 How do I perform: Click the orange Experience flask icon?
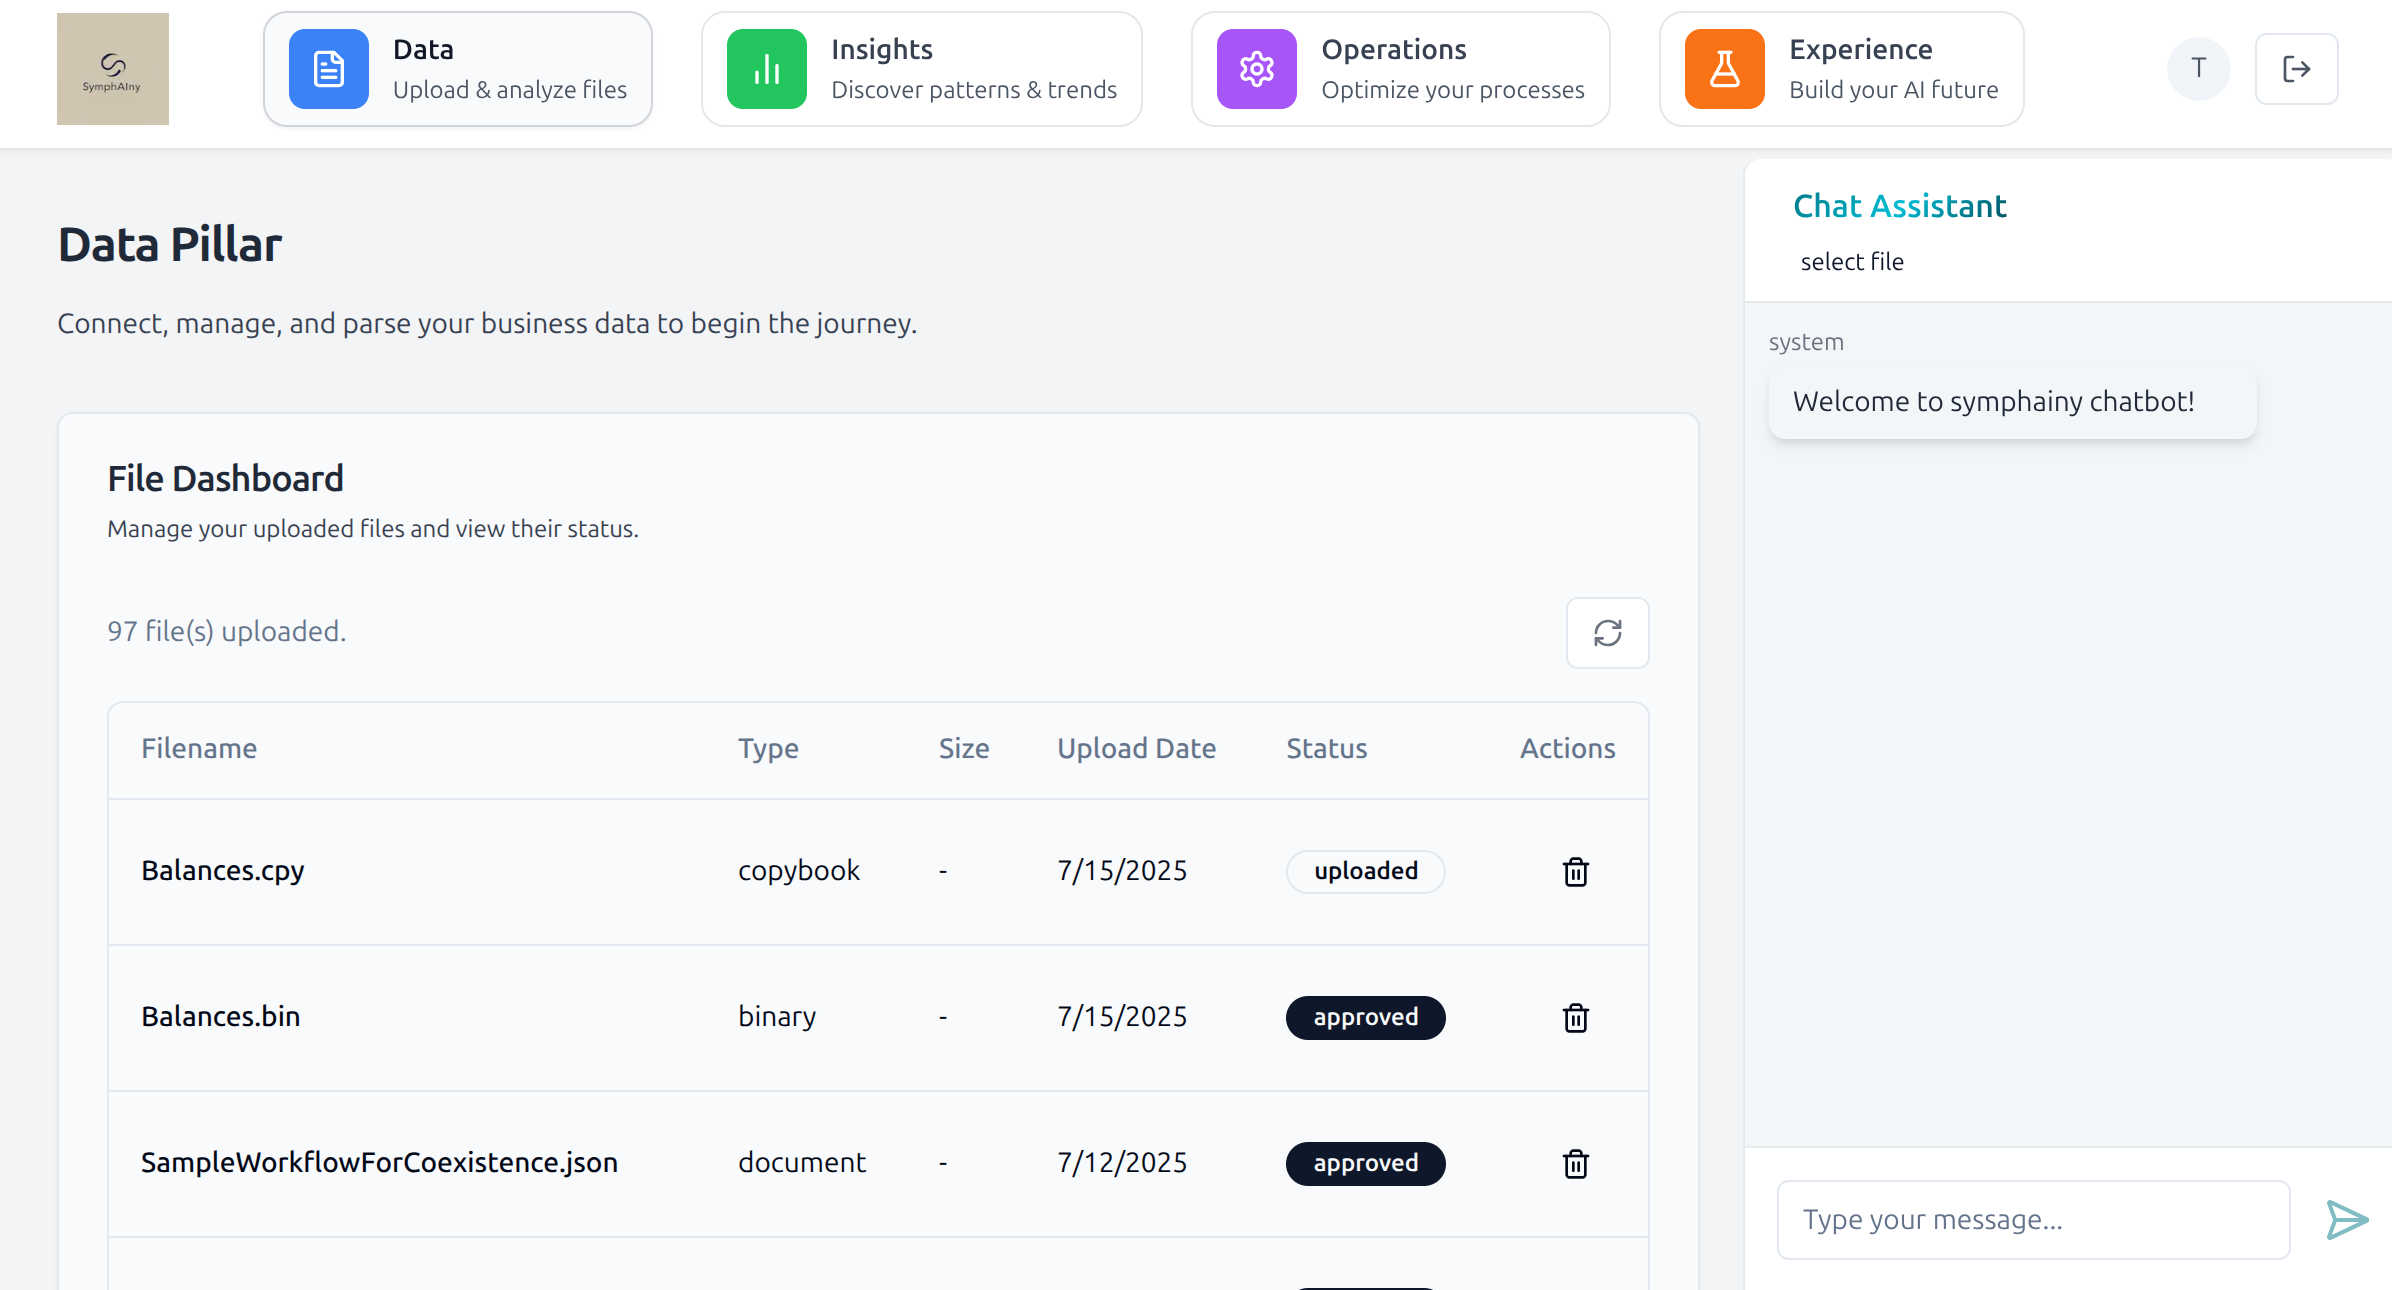pos(1724,69)
